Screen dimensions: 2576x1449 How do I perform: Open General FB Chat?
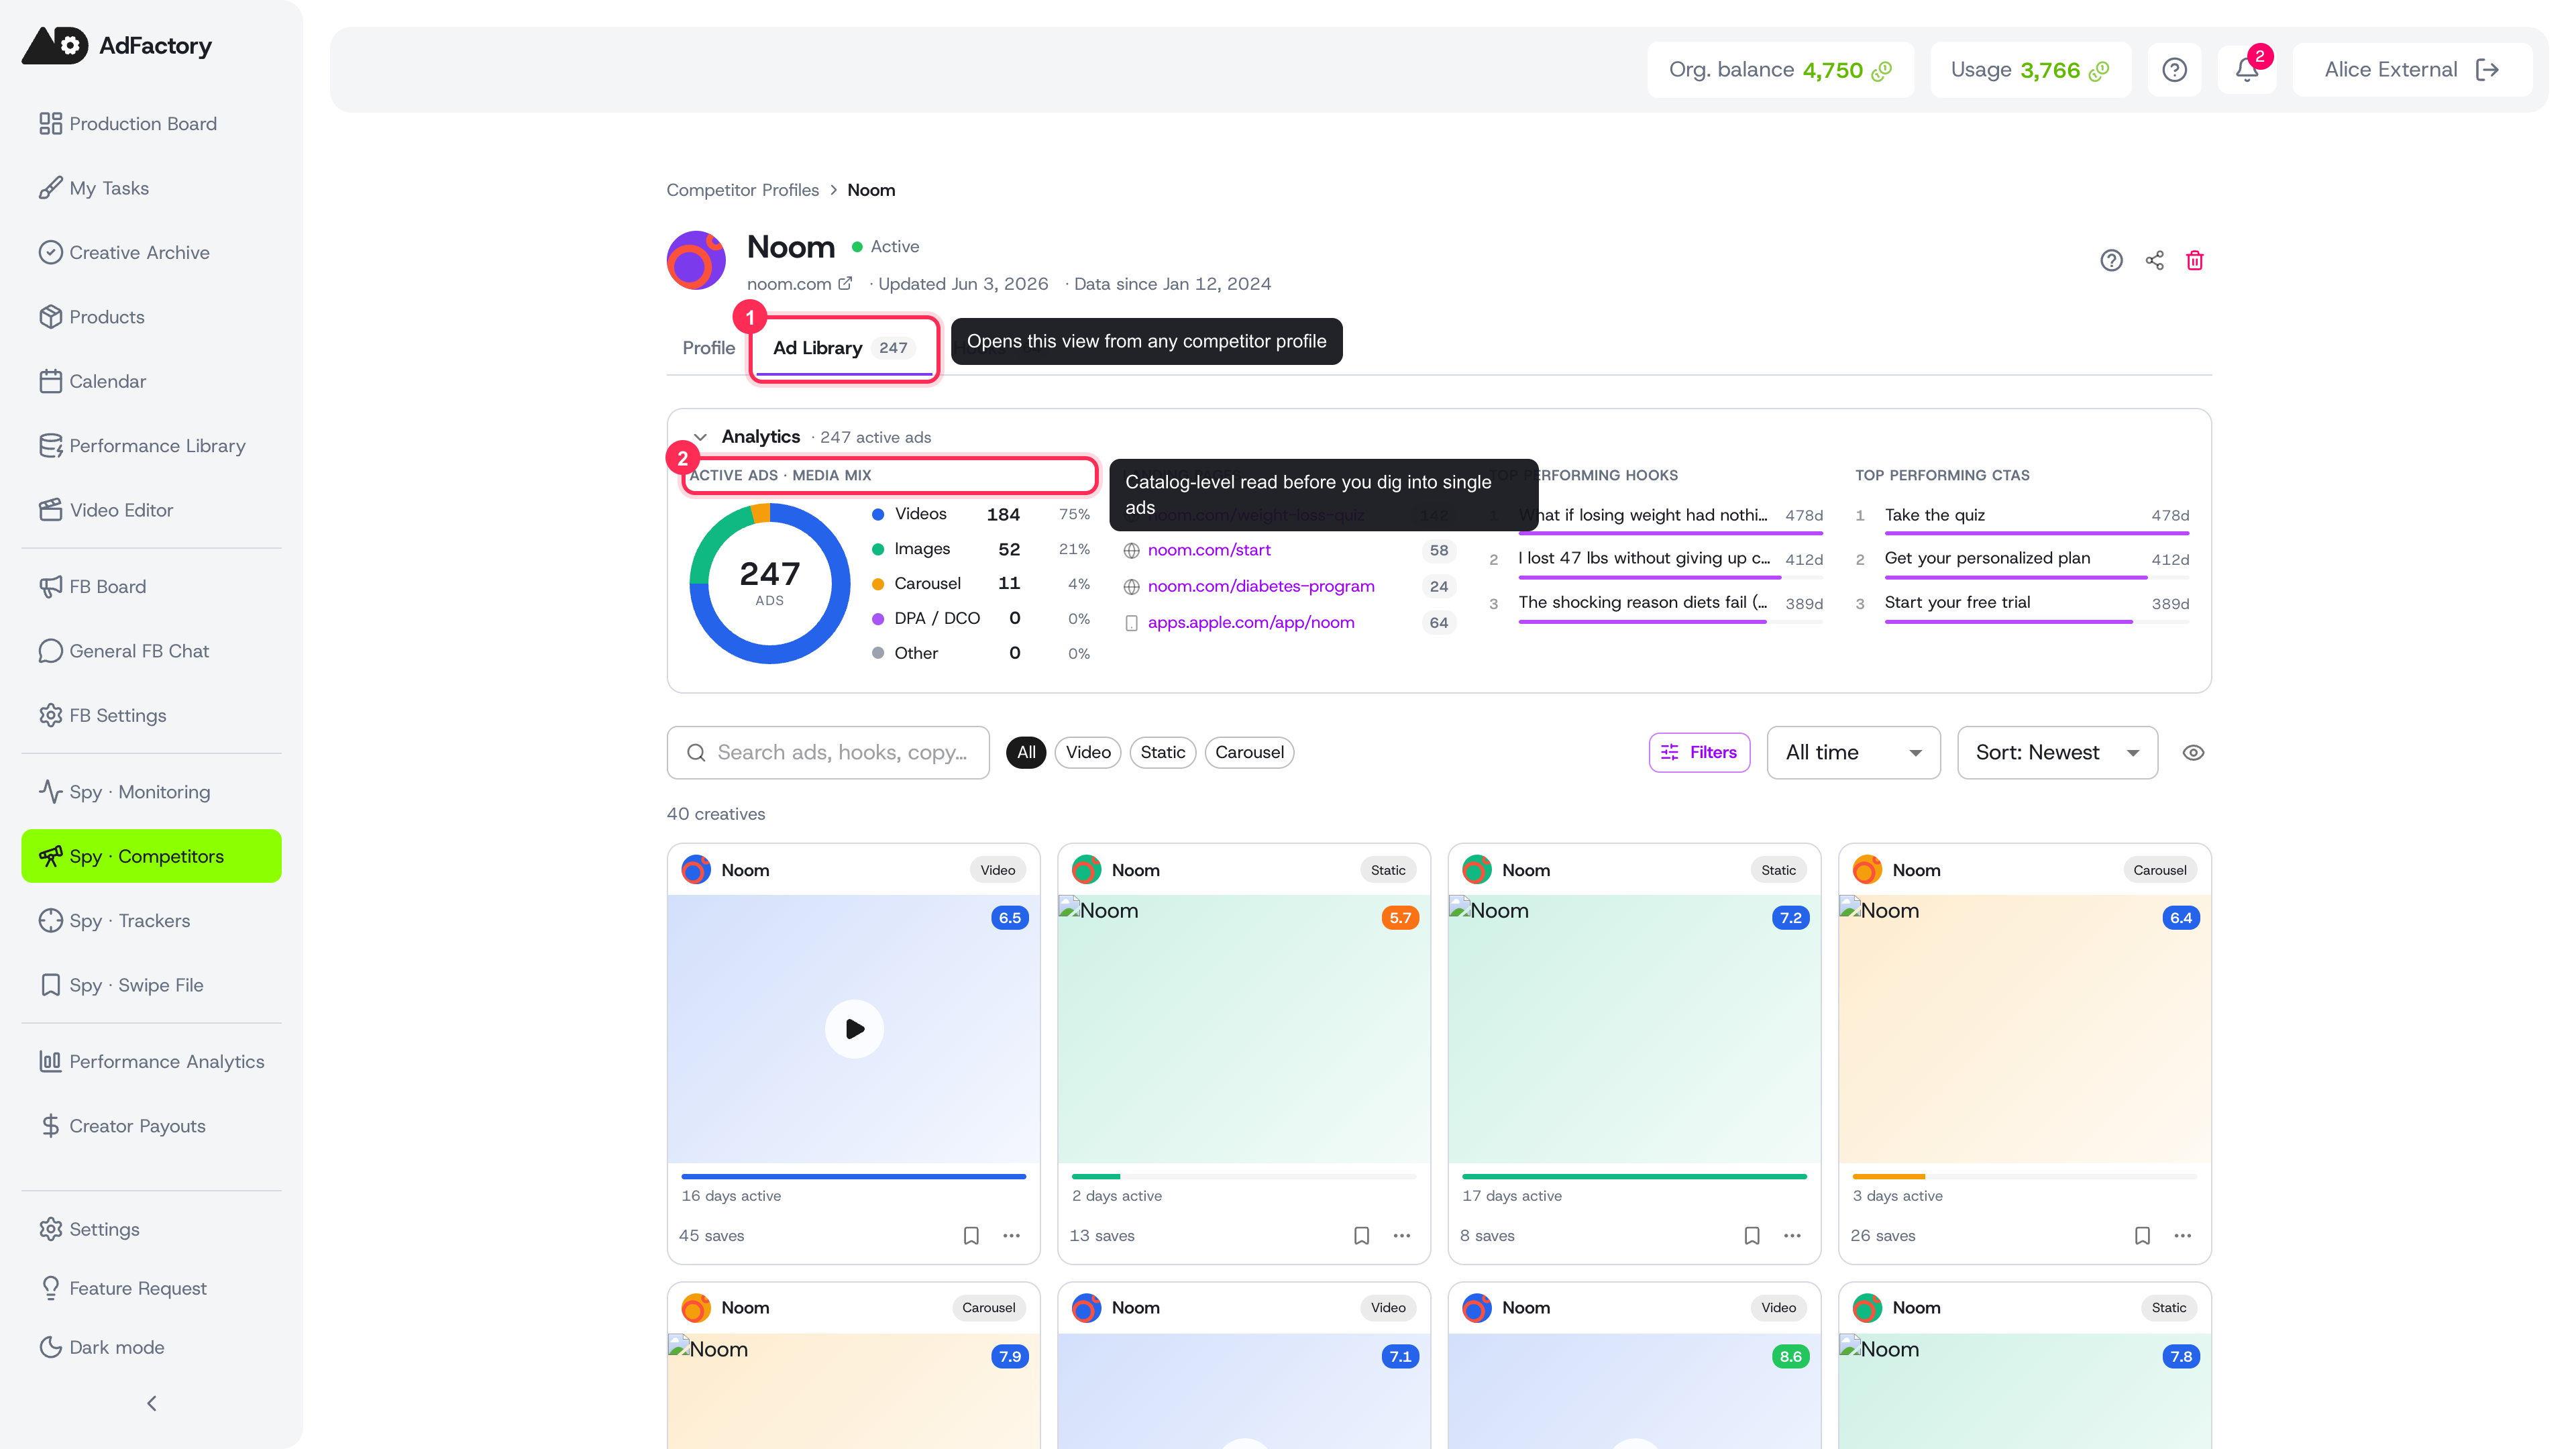coord(151,651)
